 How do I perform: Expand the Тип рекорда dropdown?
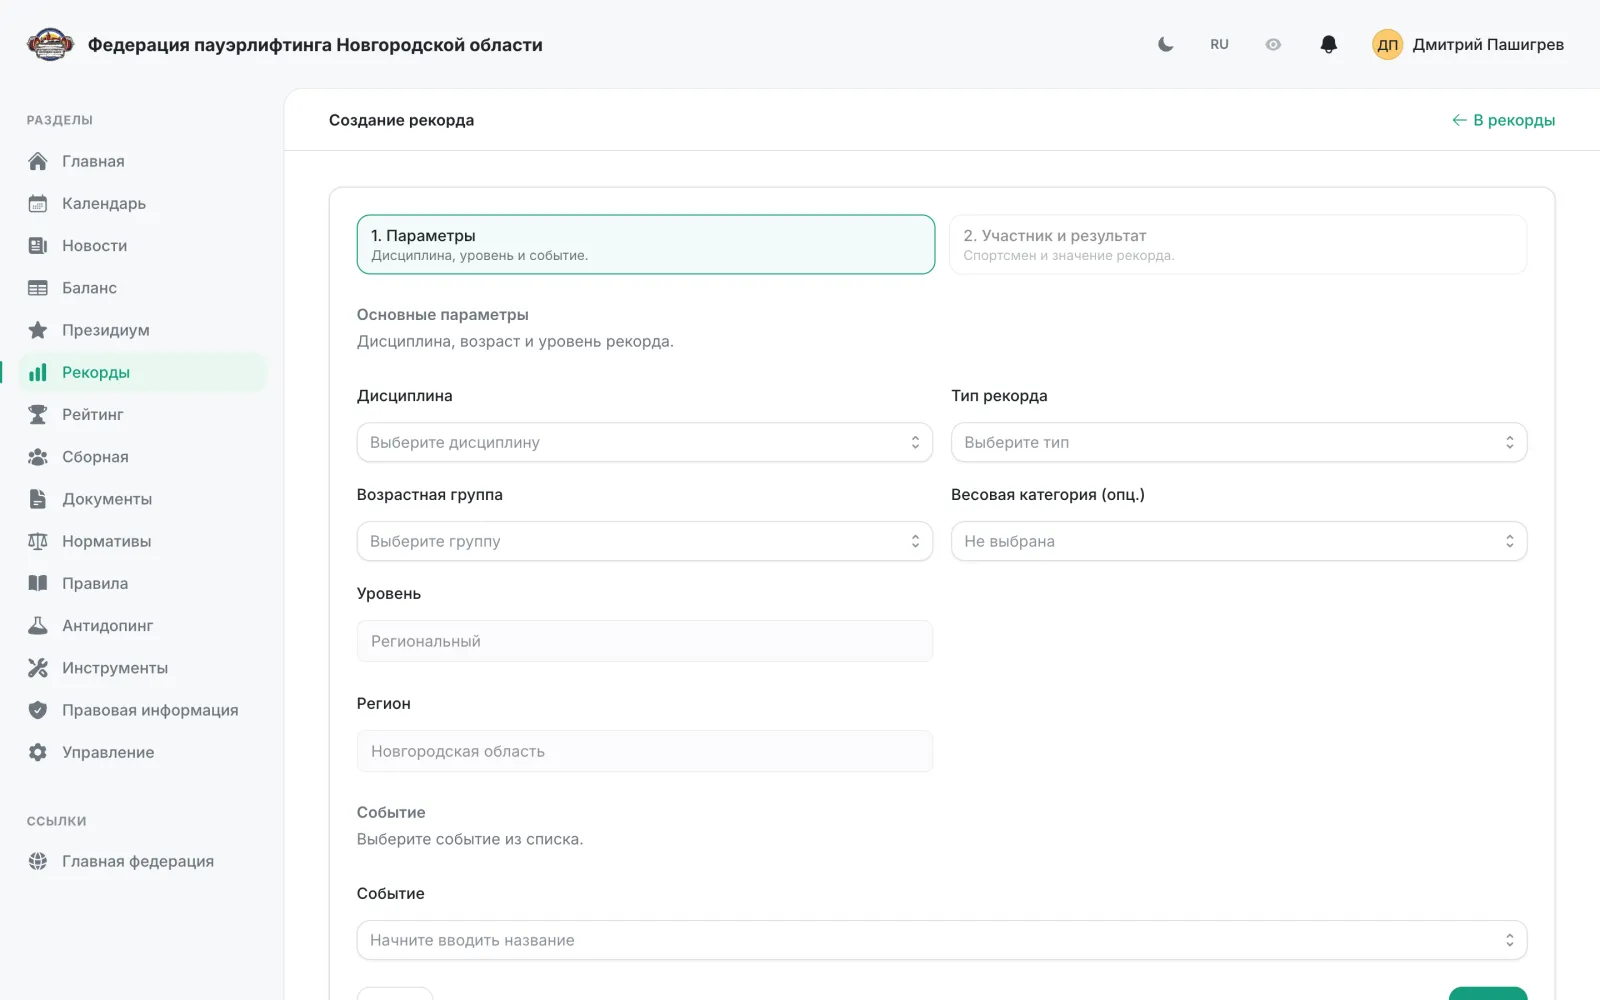pyautogui.click(x=1239, y=442)
